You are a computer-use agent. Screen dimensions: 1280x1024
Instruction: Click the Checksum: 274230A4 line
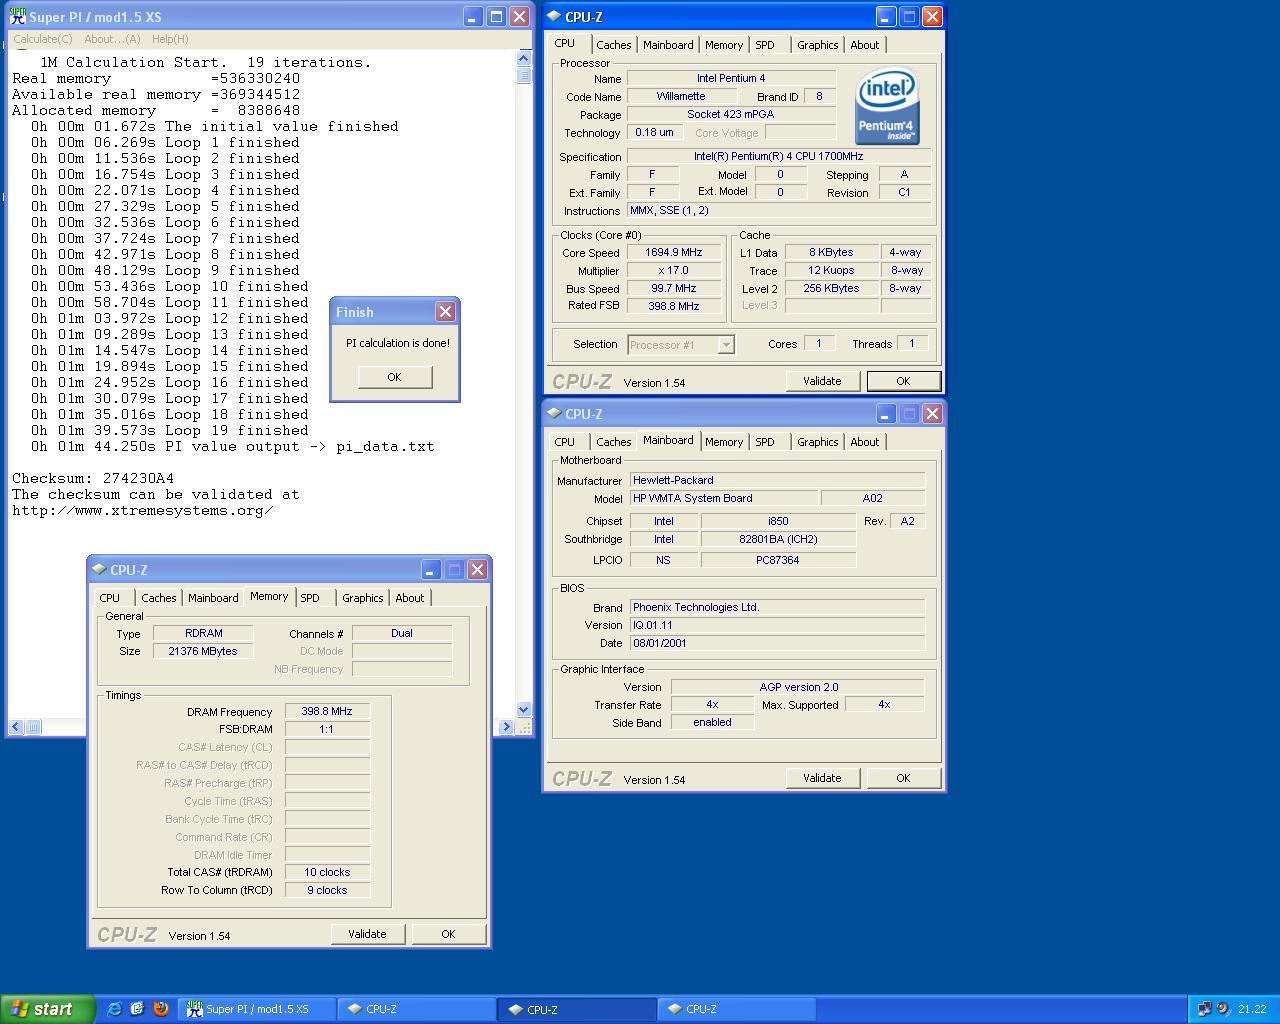(93, 478)
